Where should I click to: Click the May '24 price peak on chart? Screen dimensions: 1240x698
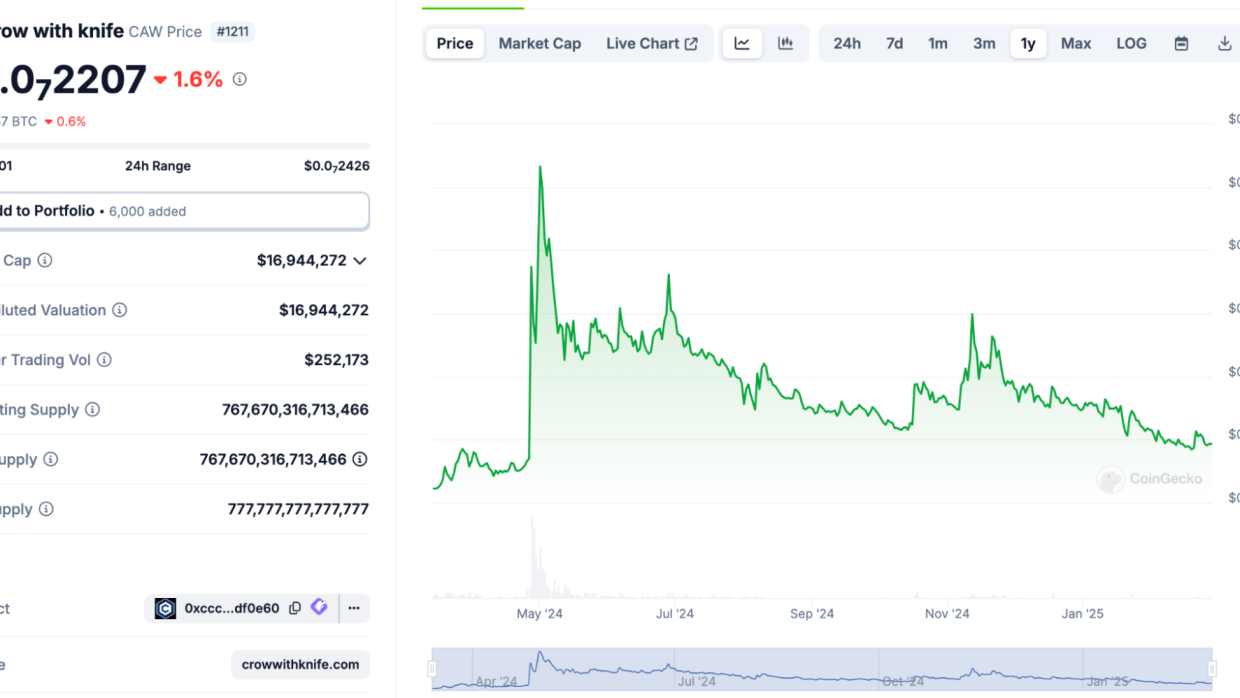[x=541, y=168]
